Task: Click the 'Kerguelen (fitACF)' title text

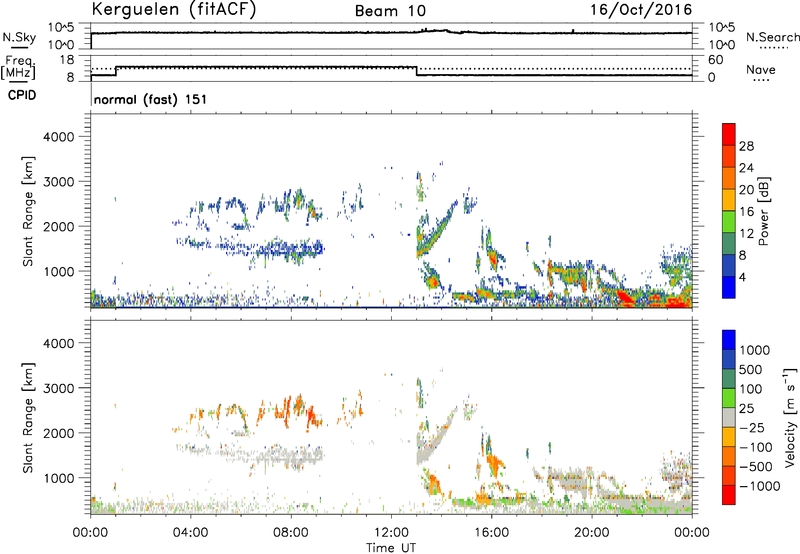Action: (x=173, y=10)
